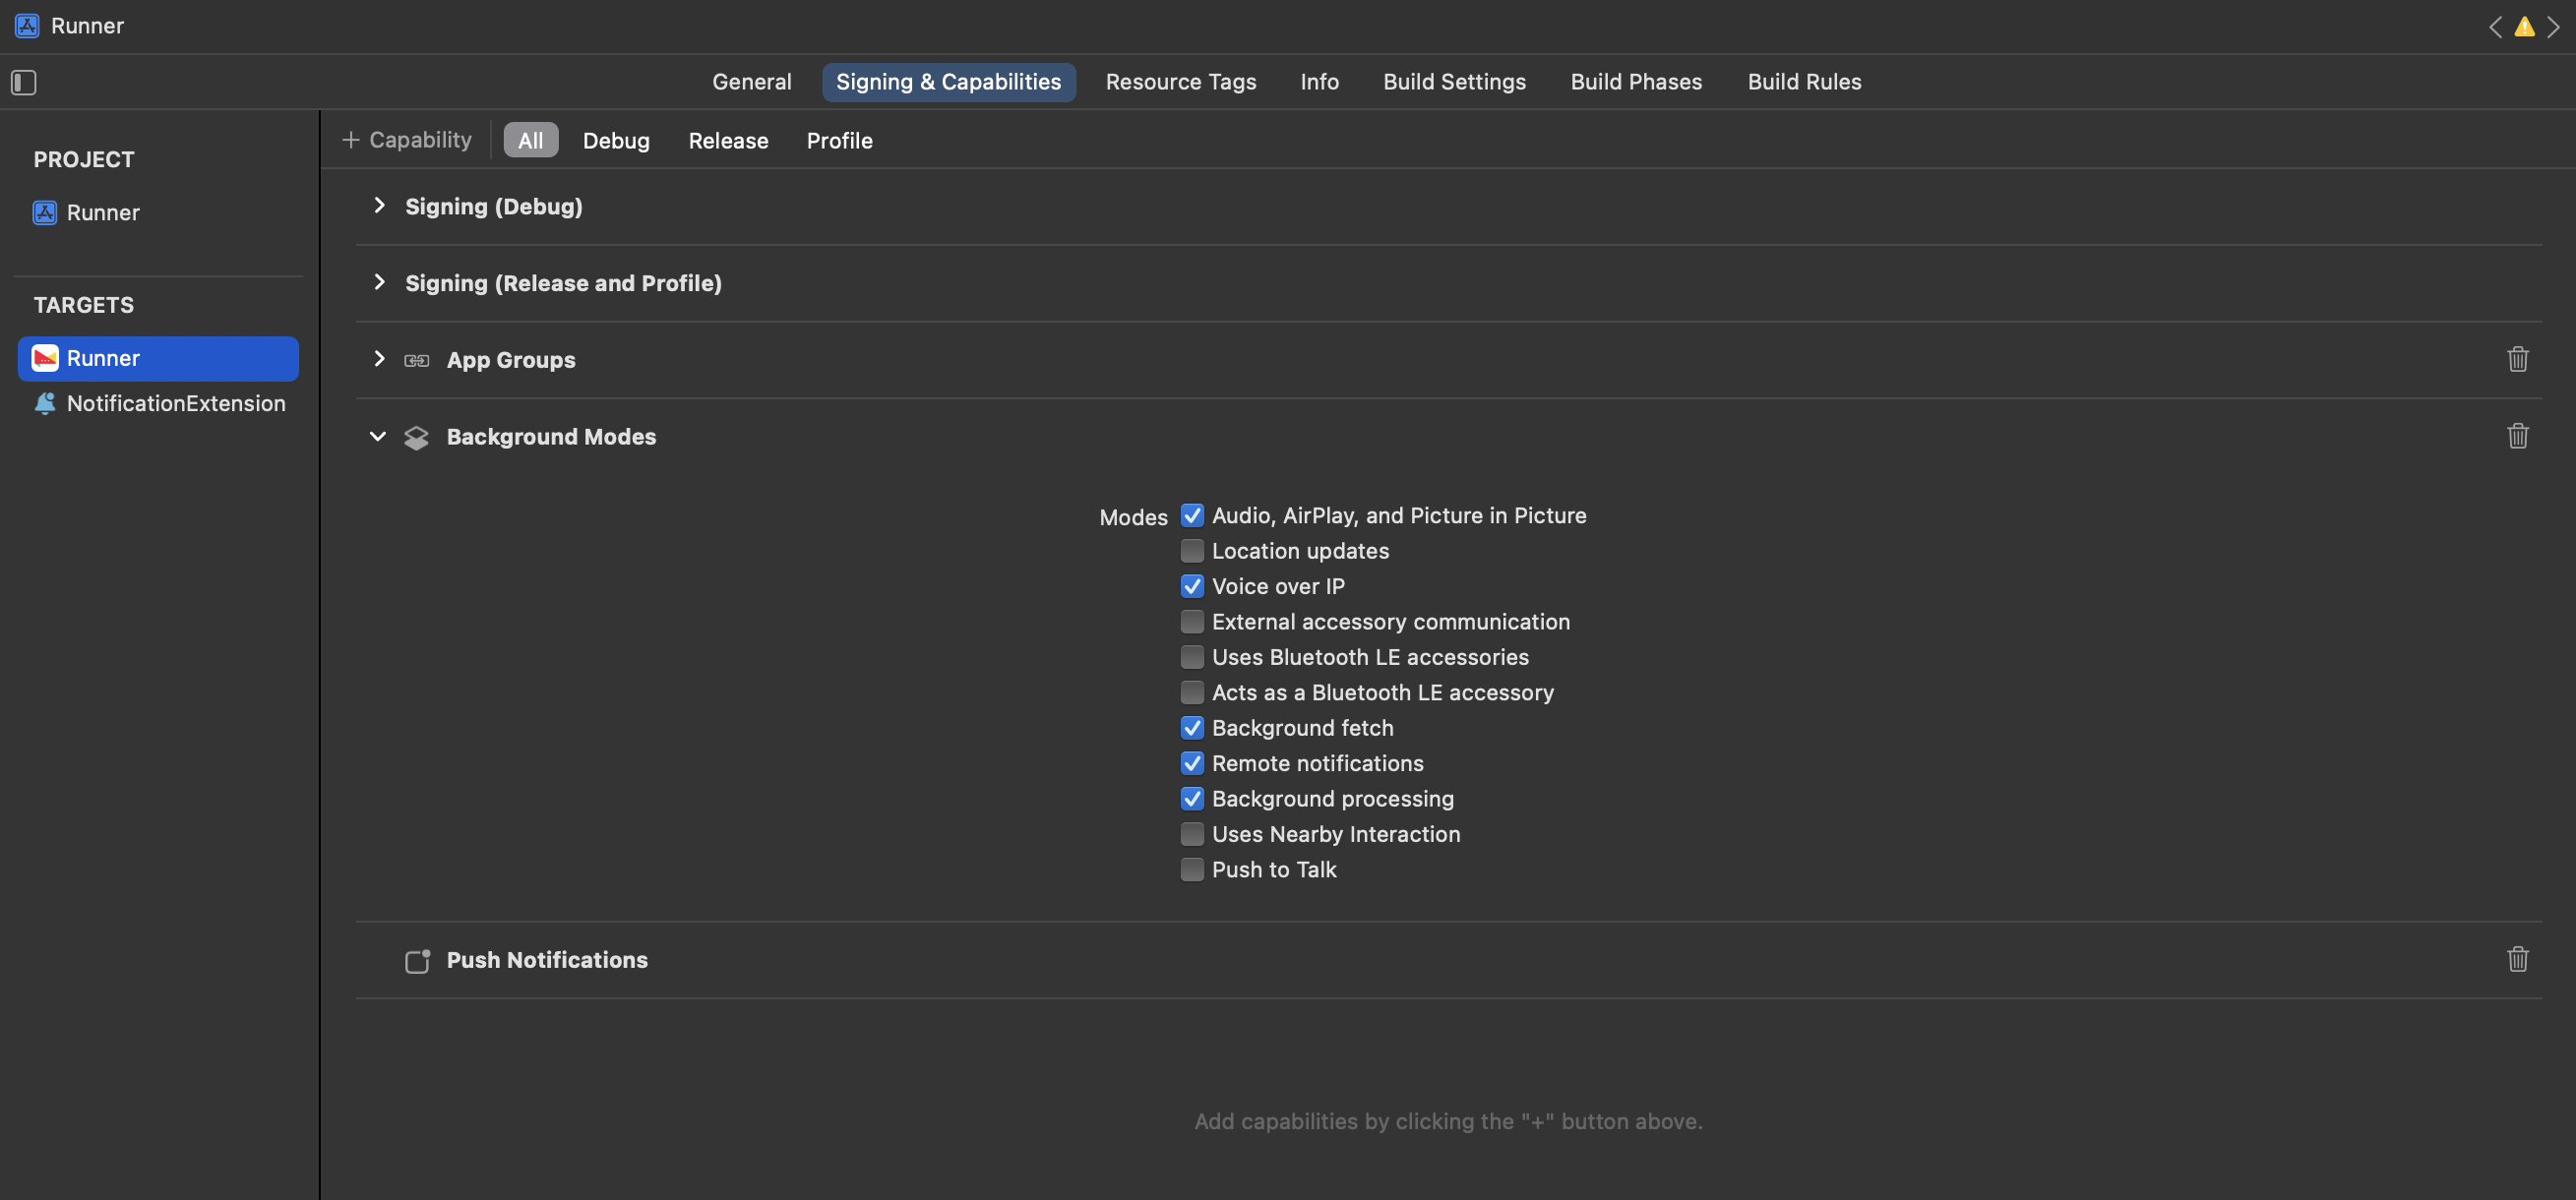This screenshot has width=2576, height=1200.
Task: Delete Background Modes capability via trash icon
Action: pyautogui.click(x=2517, y=436)
